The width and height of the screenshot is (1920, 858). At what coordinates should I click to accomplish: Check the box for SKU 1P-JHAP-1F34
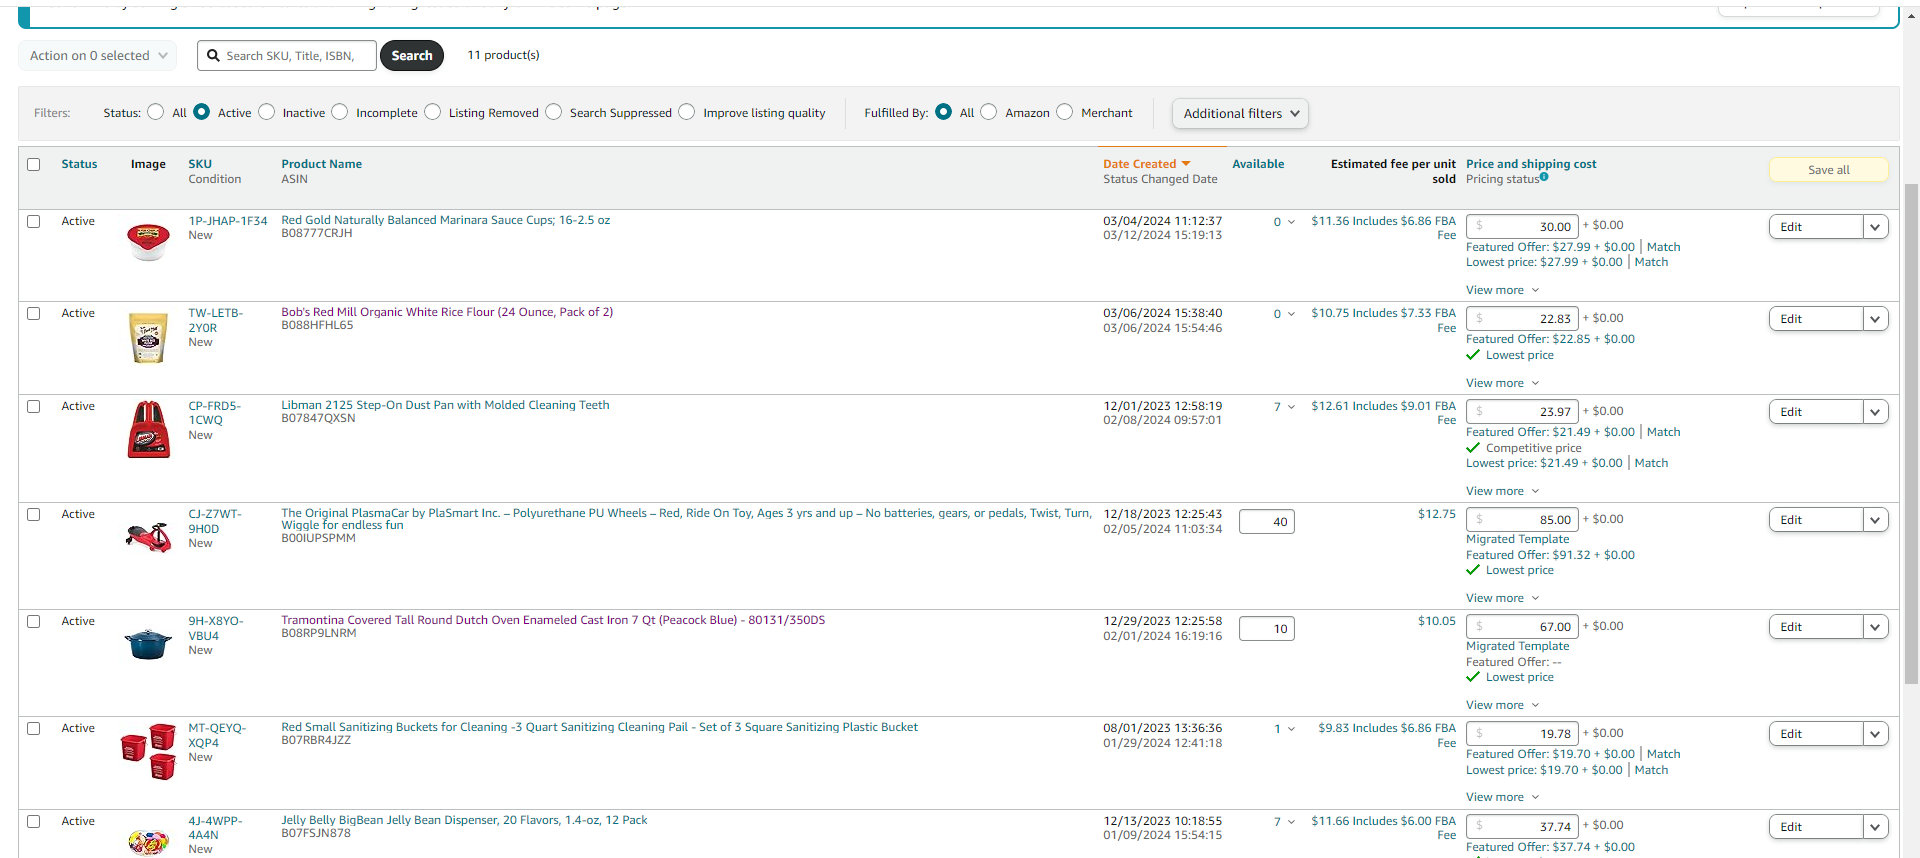tap(34, 221)
